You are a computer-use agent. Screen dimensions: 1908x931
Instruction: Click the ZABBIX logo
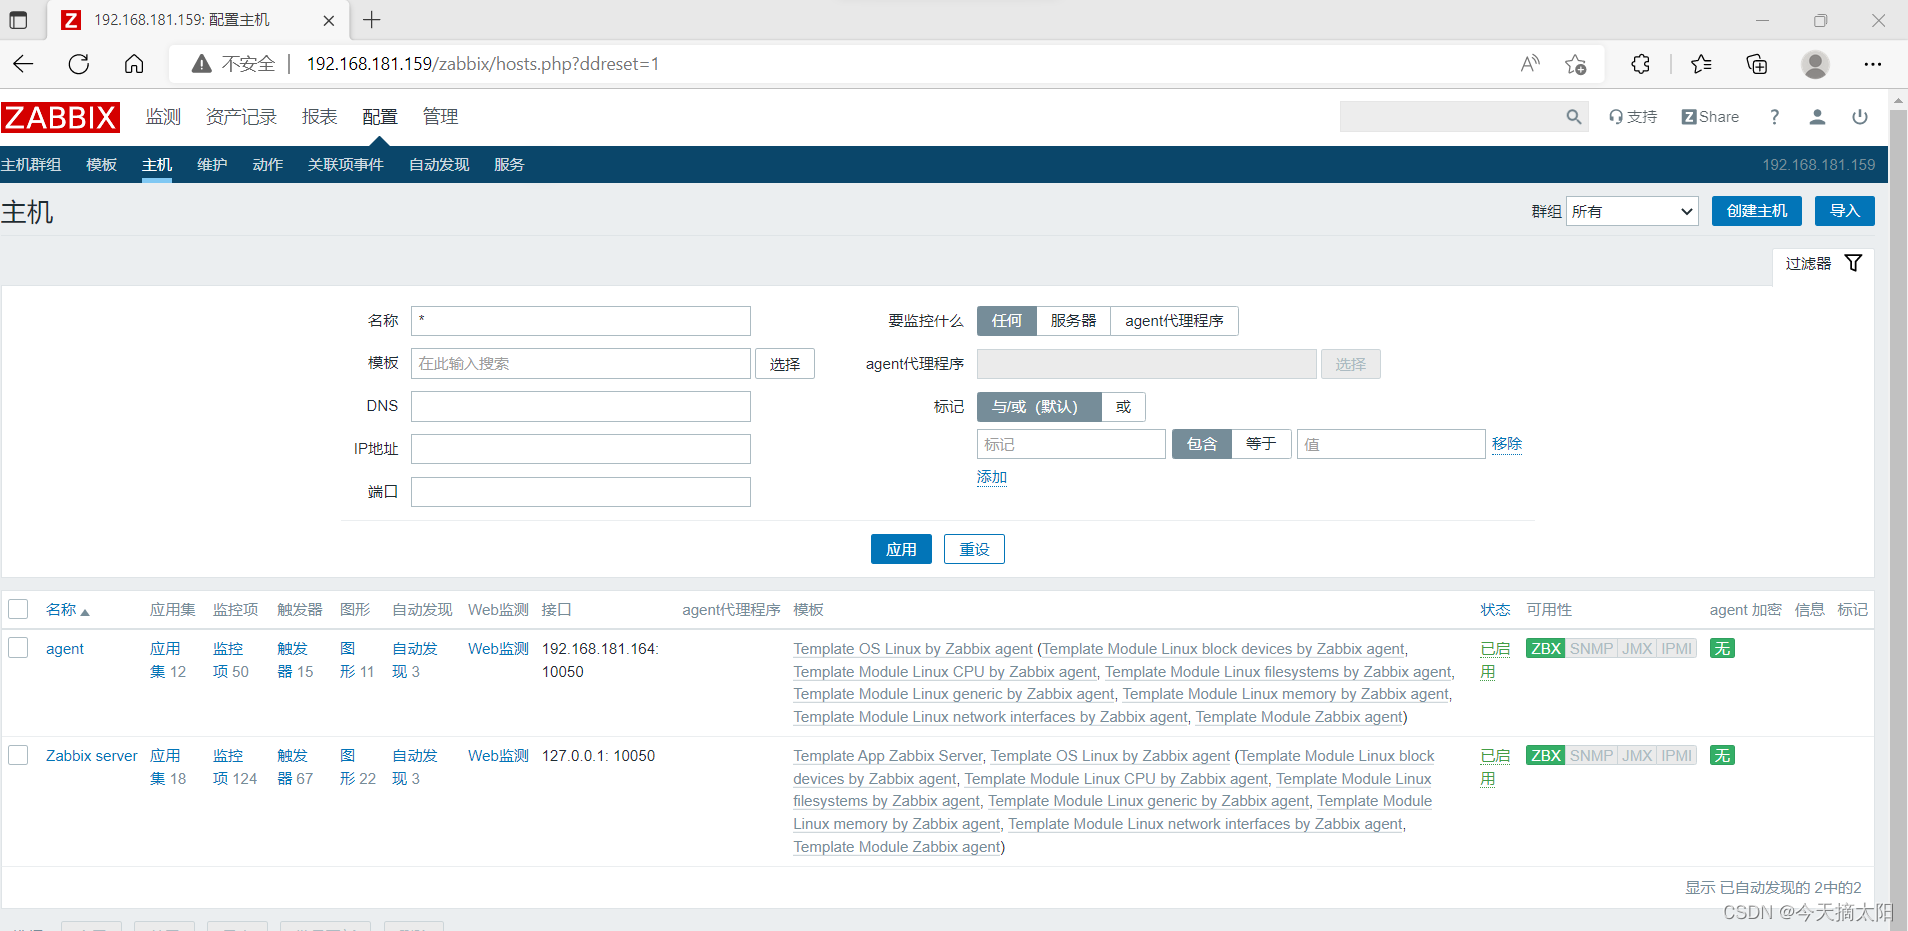(60, 117)
